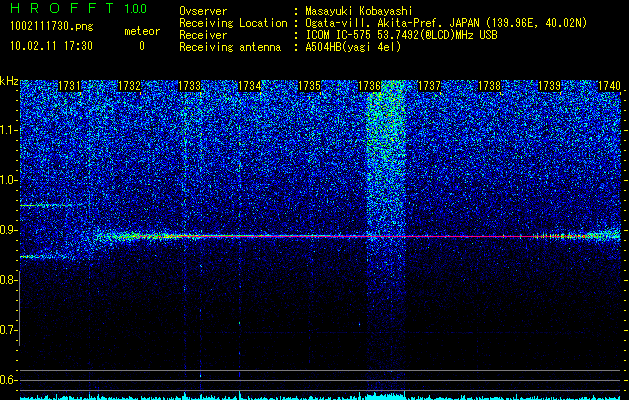629x400 pixels.
Task: Click the date stamp 10.02.11 17:30
Action: pos(51,46)
